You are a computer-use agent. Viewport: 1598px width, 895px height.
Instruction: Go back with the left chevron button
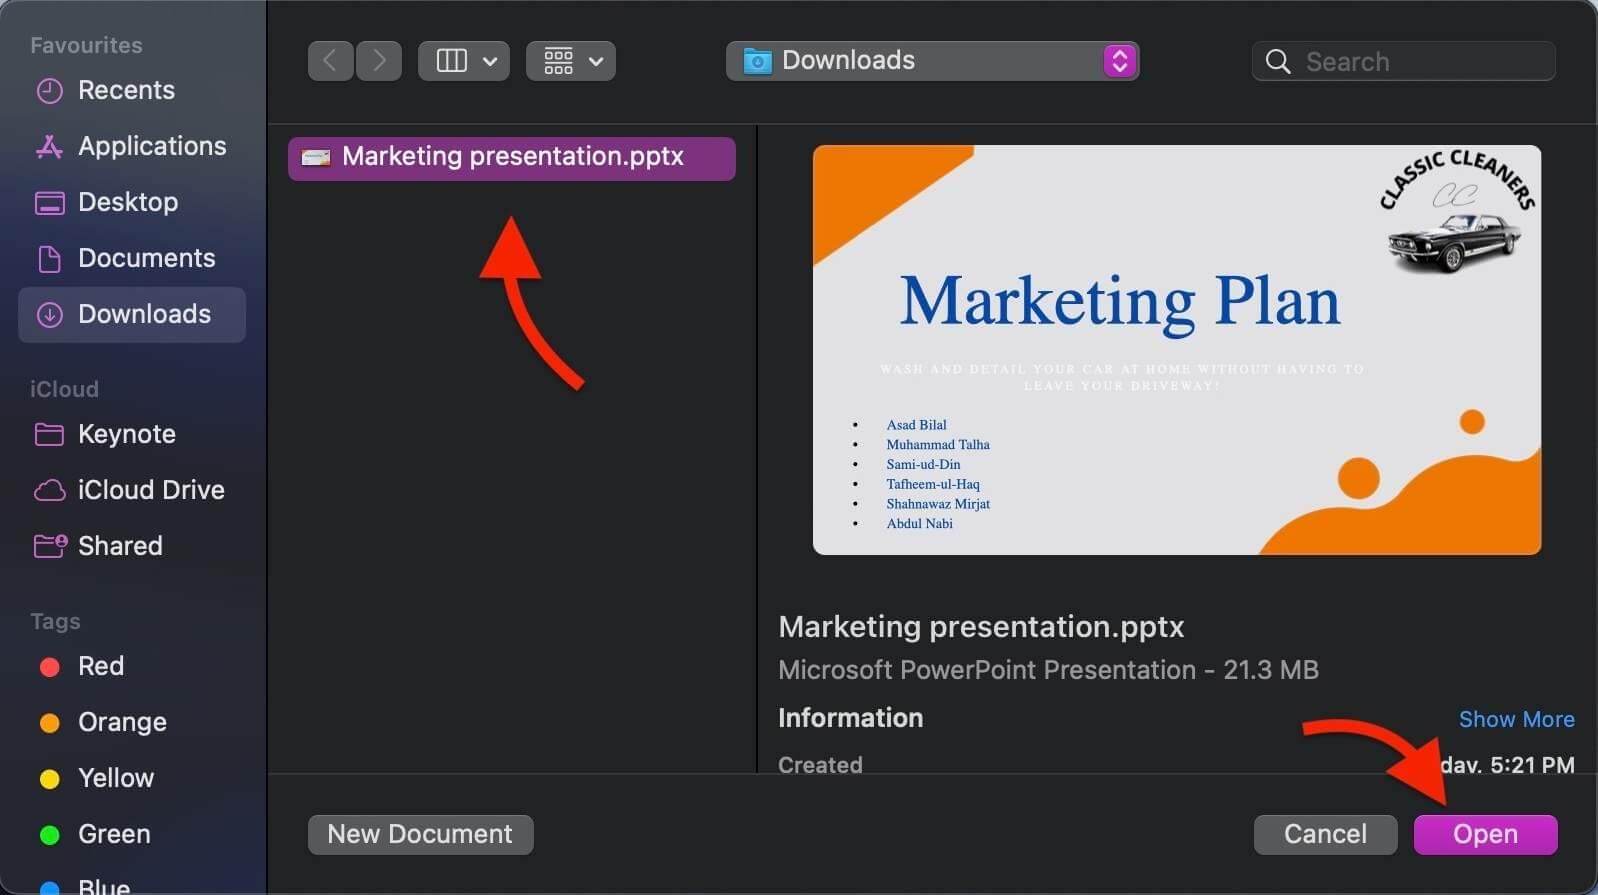[x=330, y=61]
